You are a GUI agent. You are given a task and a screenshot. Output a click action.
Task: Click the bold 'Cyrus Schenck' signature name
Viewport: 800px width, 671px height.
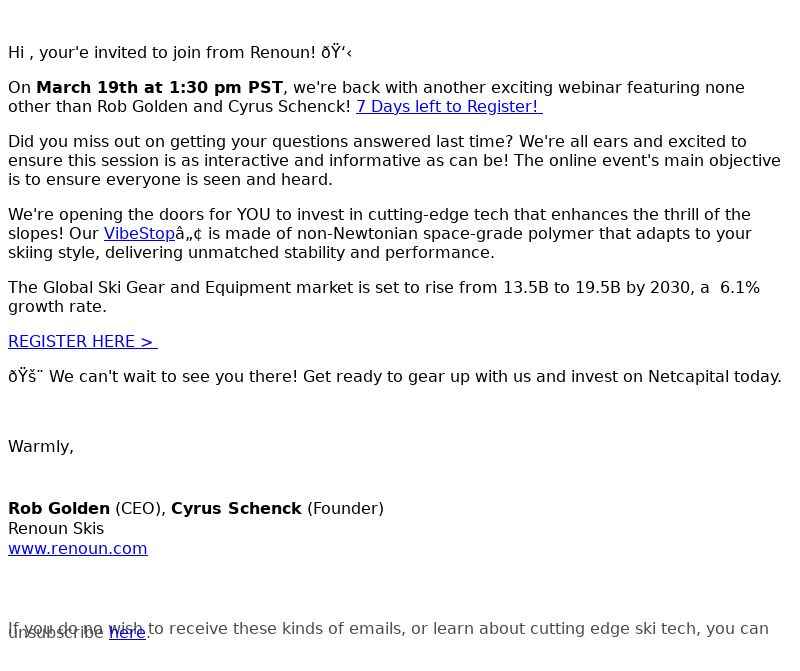tap(236, 508)
